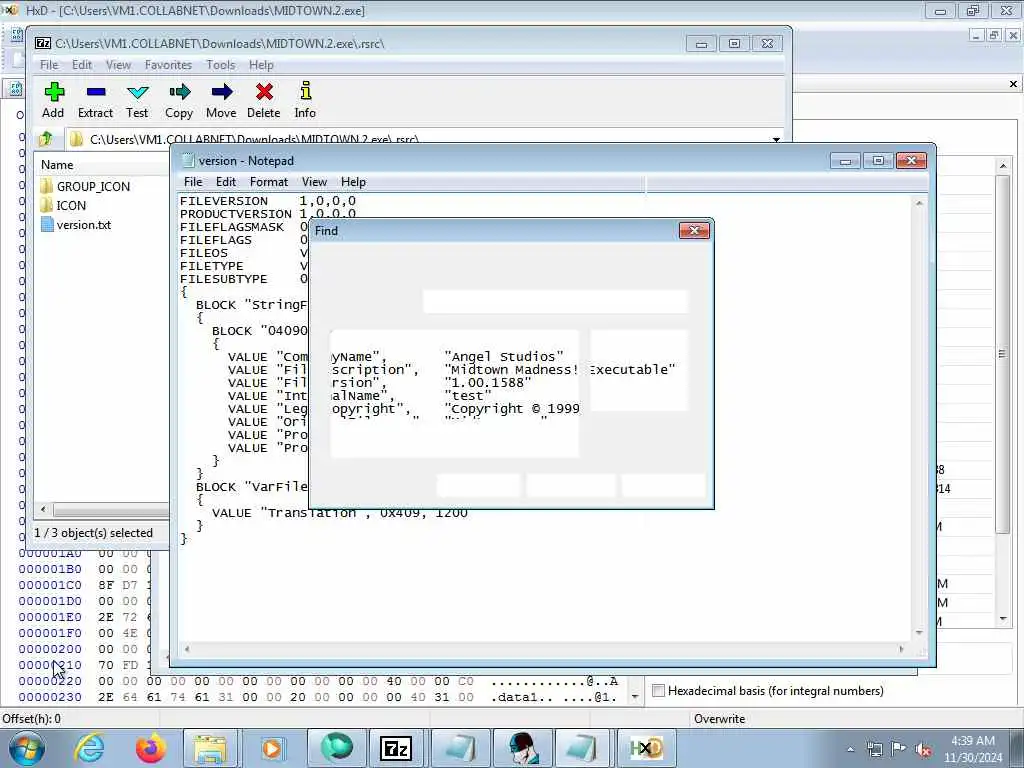
Task: Click the network tray icon
Action: coord(875,749)
